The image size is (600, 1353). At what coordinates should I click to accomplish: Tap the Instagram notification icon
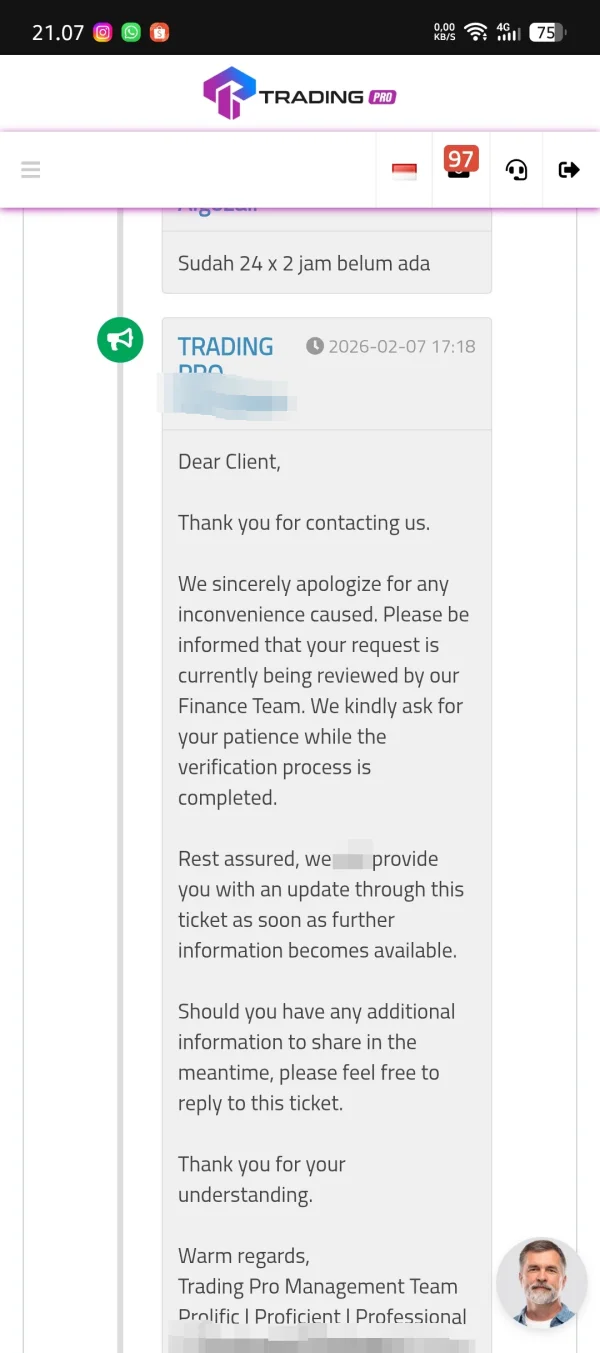tap(102, 32)
